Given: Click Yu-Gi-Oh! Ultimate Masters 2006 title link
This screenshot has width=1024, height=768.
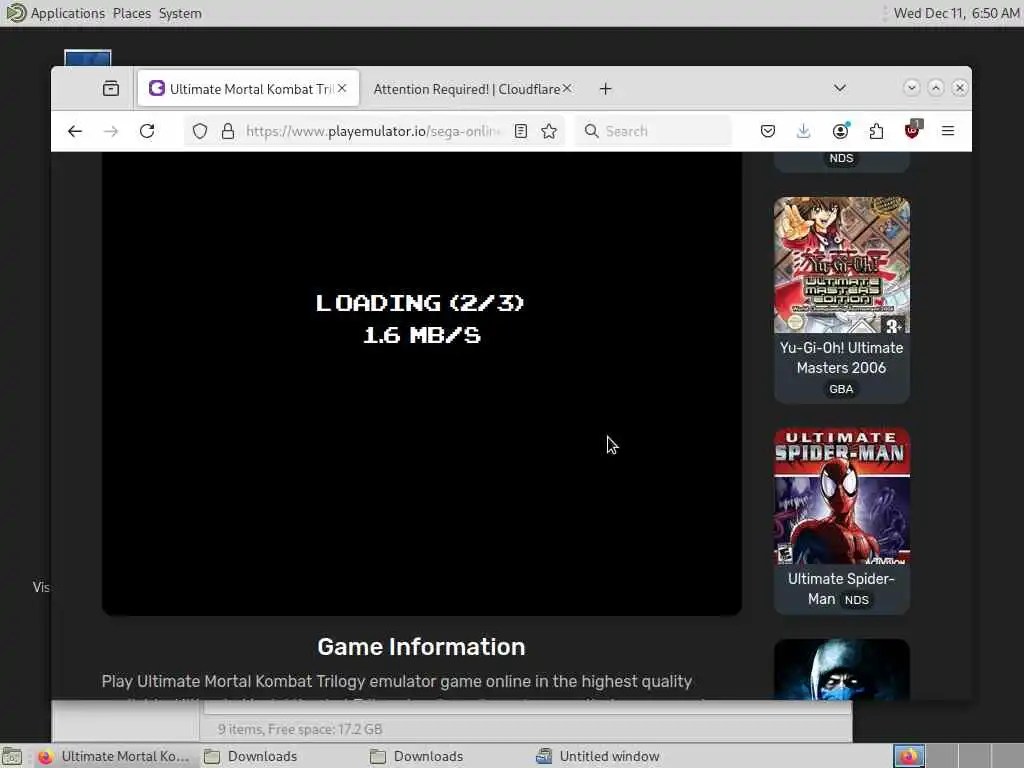Looking at the screenshot, I should point(842,358).
